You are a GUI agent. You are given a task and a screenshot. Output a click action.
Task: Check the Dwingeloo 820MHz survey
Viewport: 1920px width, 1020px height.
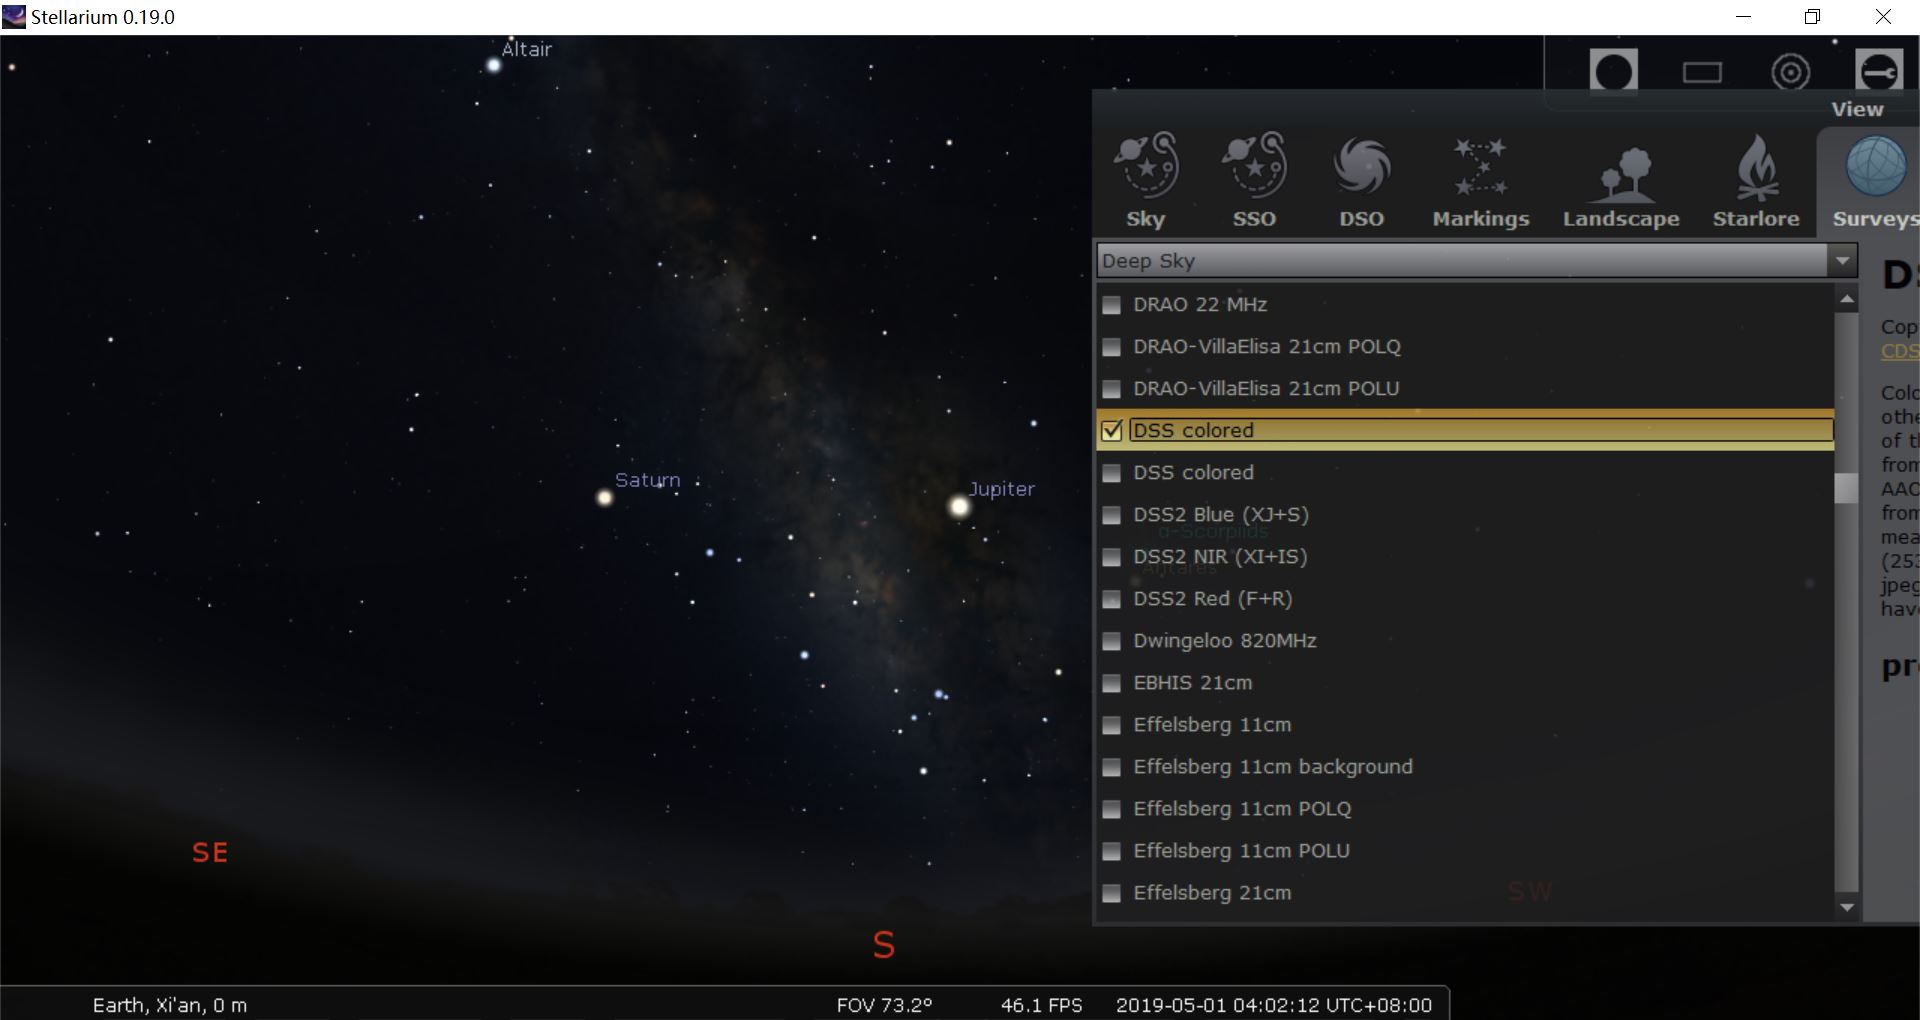pos(1112,642)
